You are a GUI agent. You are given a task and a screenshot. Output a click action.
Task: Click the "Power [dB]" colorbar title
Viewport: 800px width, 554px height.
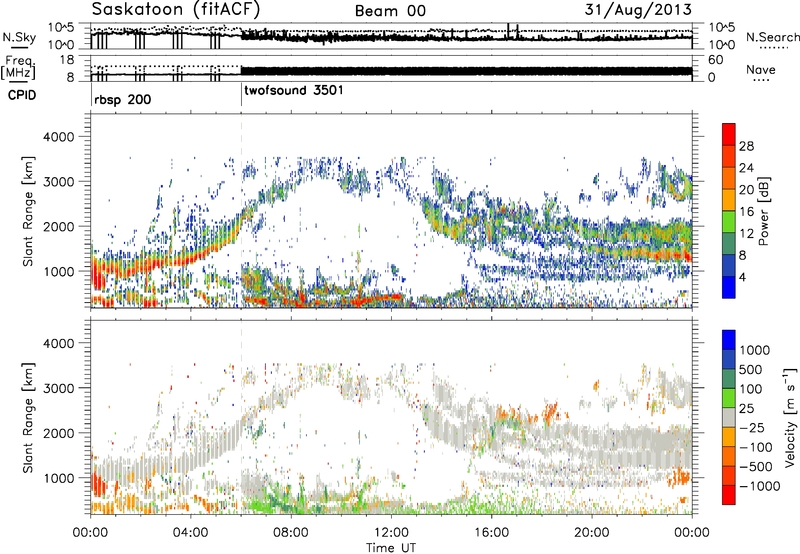click(x=763, y=211)
